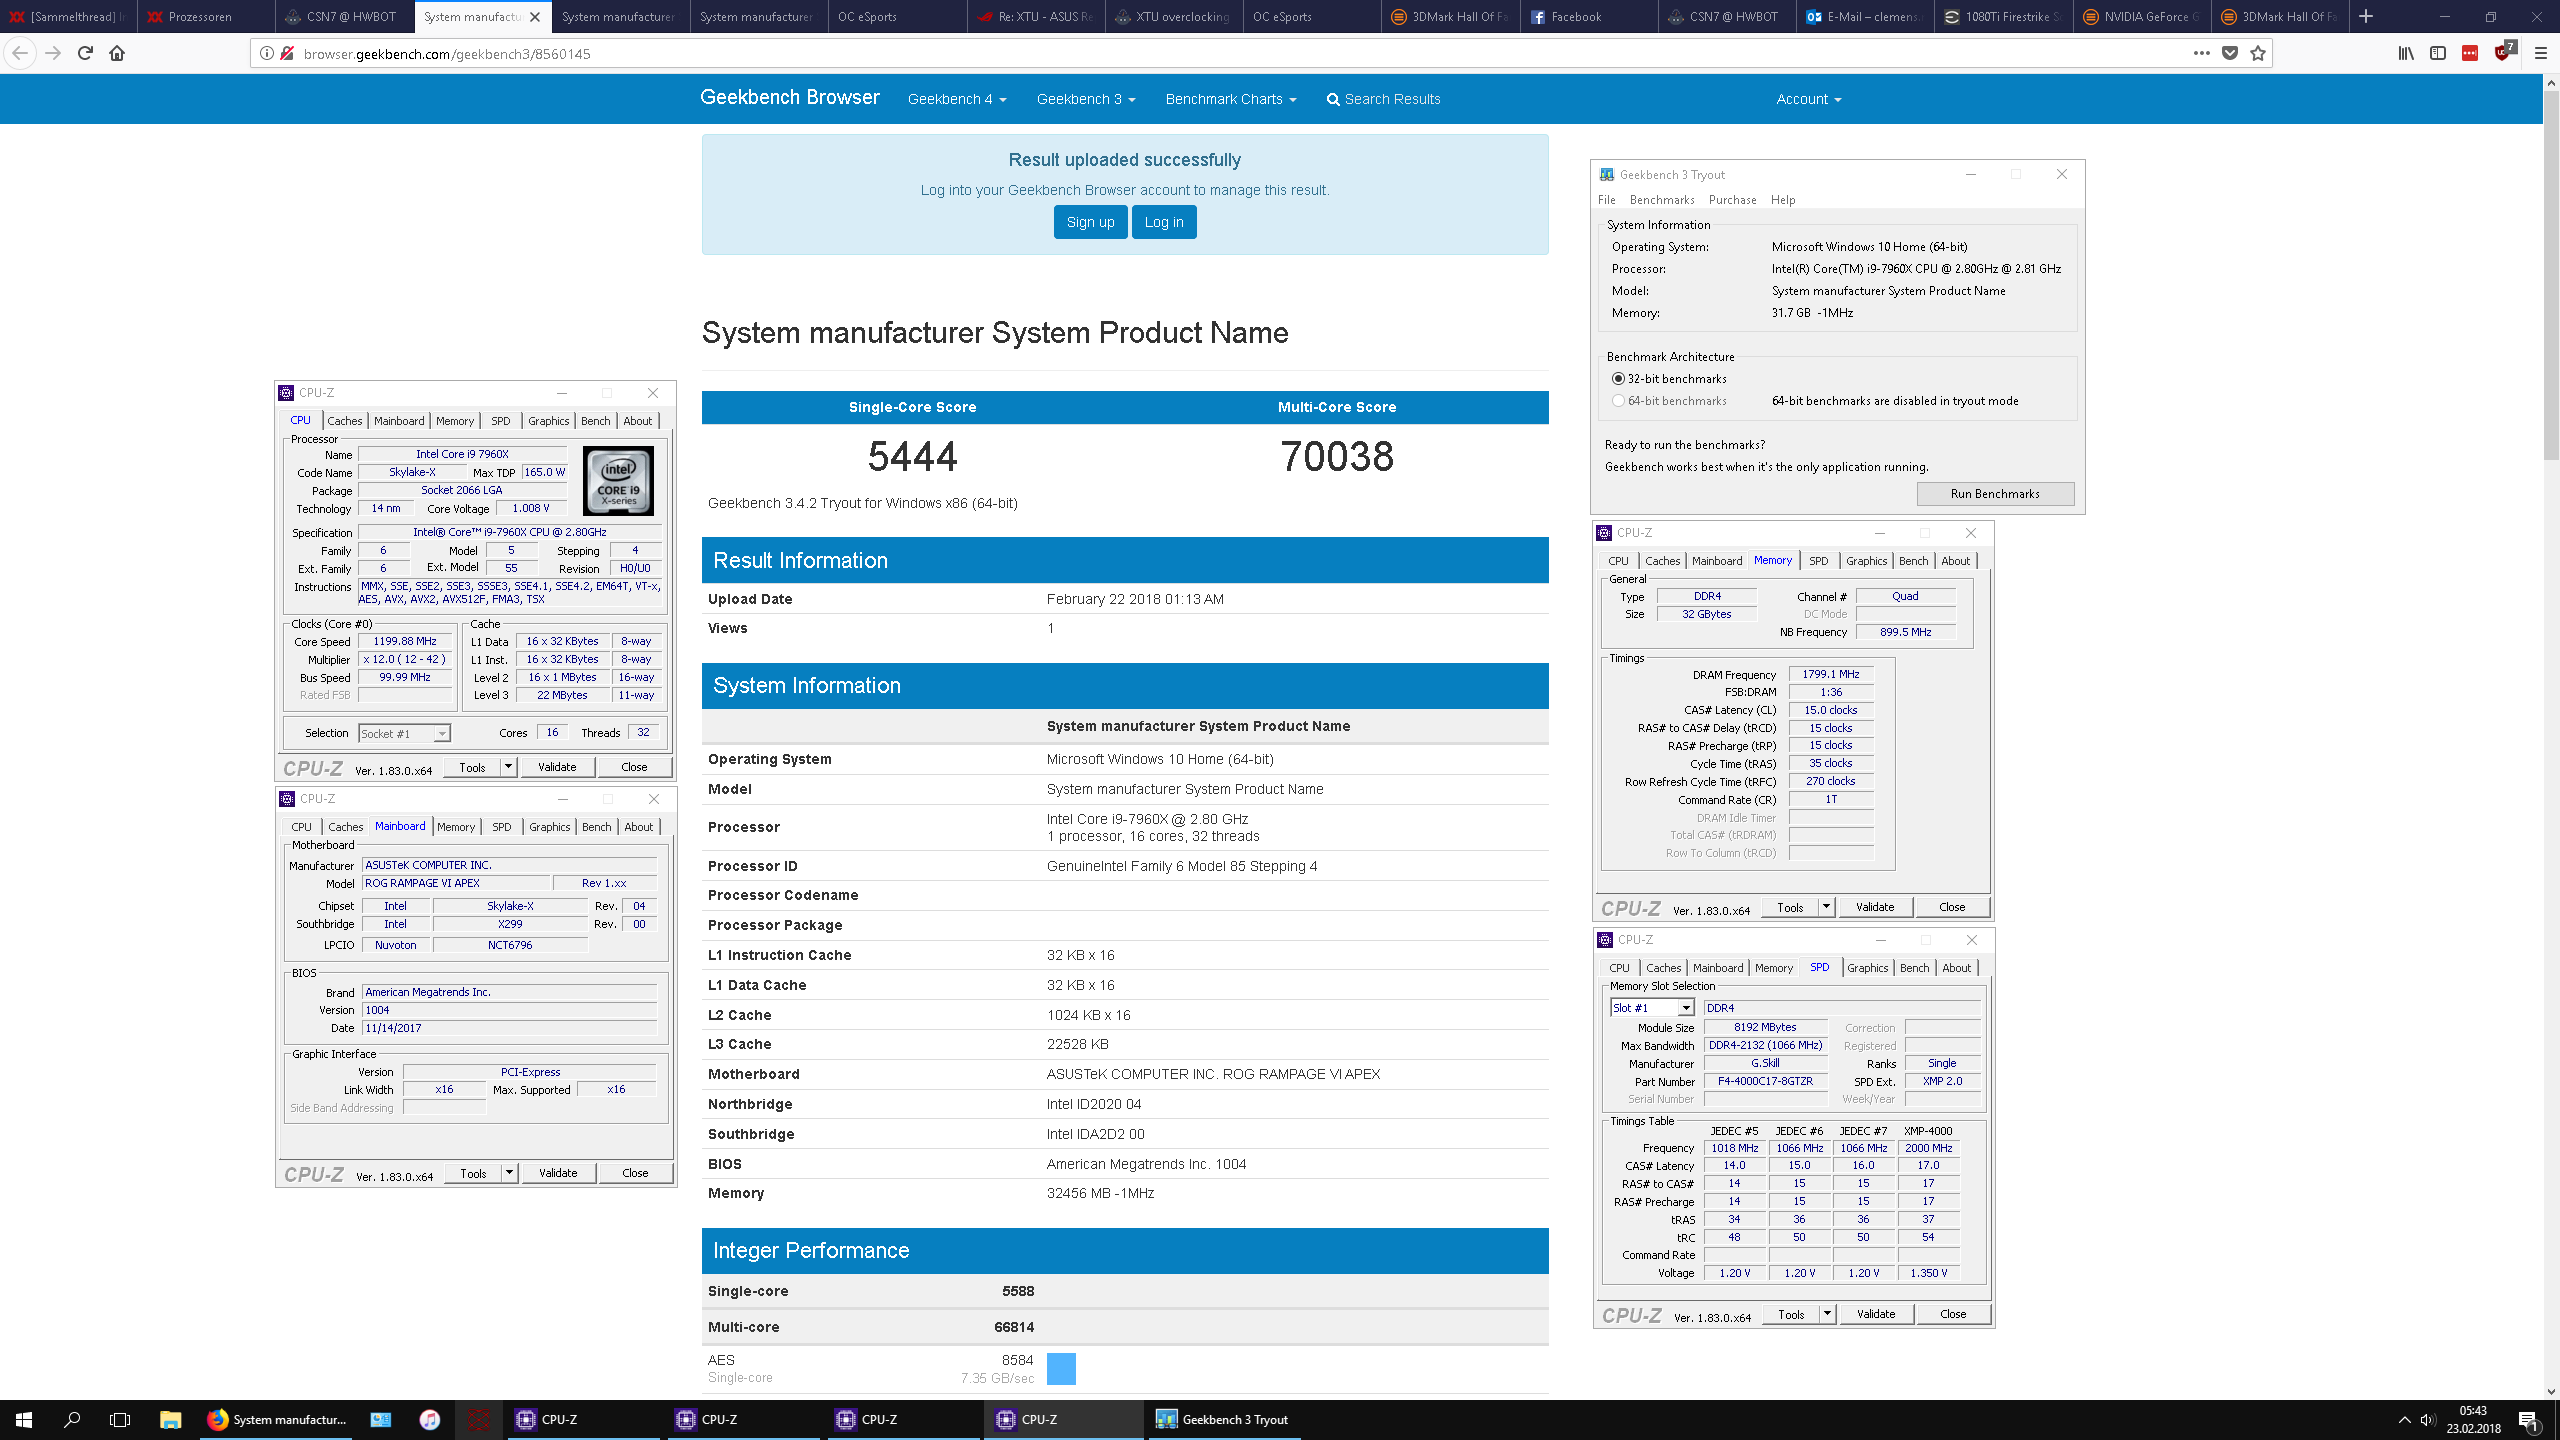
Task: Open Tools dropdown arrow in CPU-Z Mainboard window
Action: click(x=509, y=1173)
